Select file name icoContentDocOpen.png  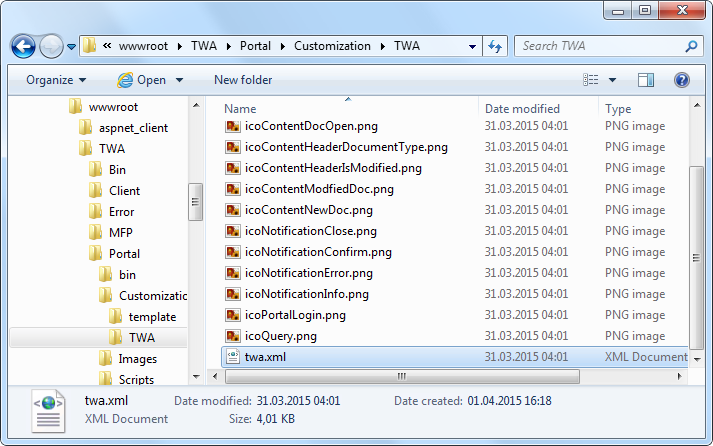311,126
